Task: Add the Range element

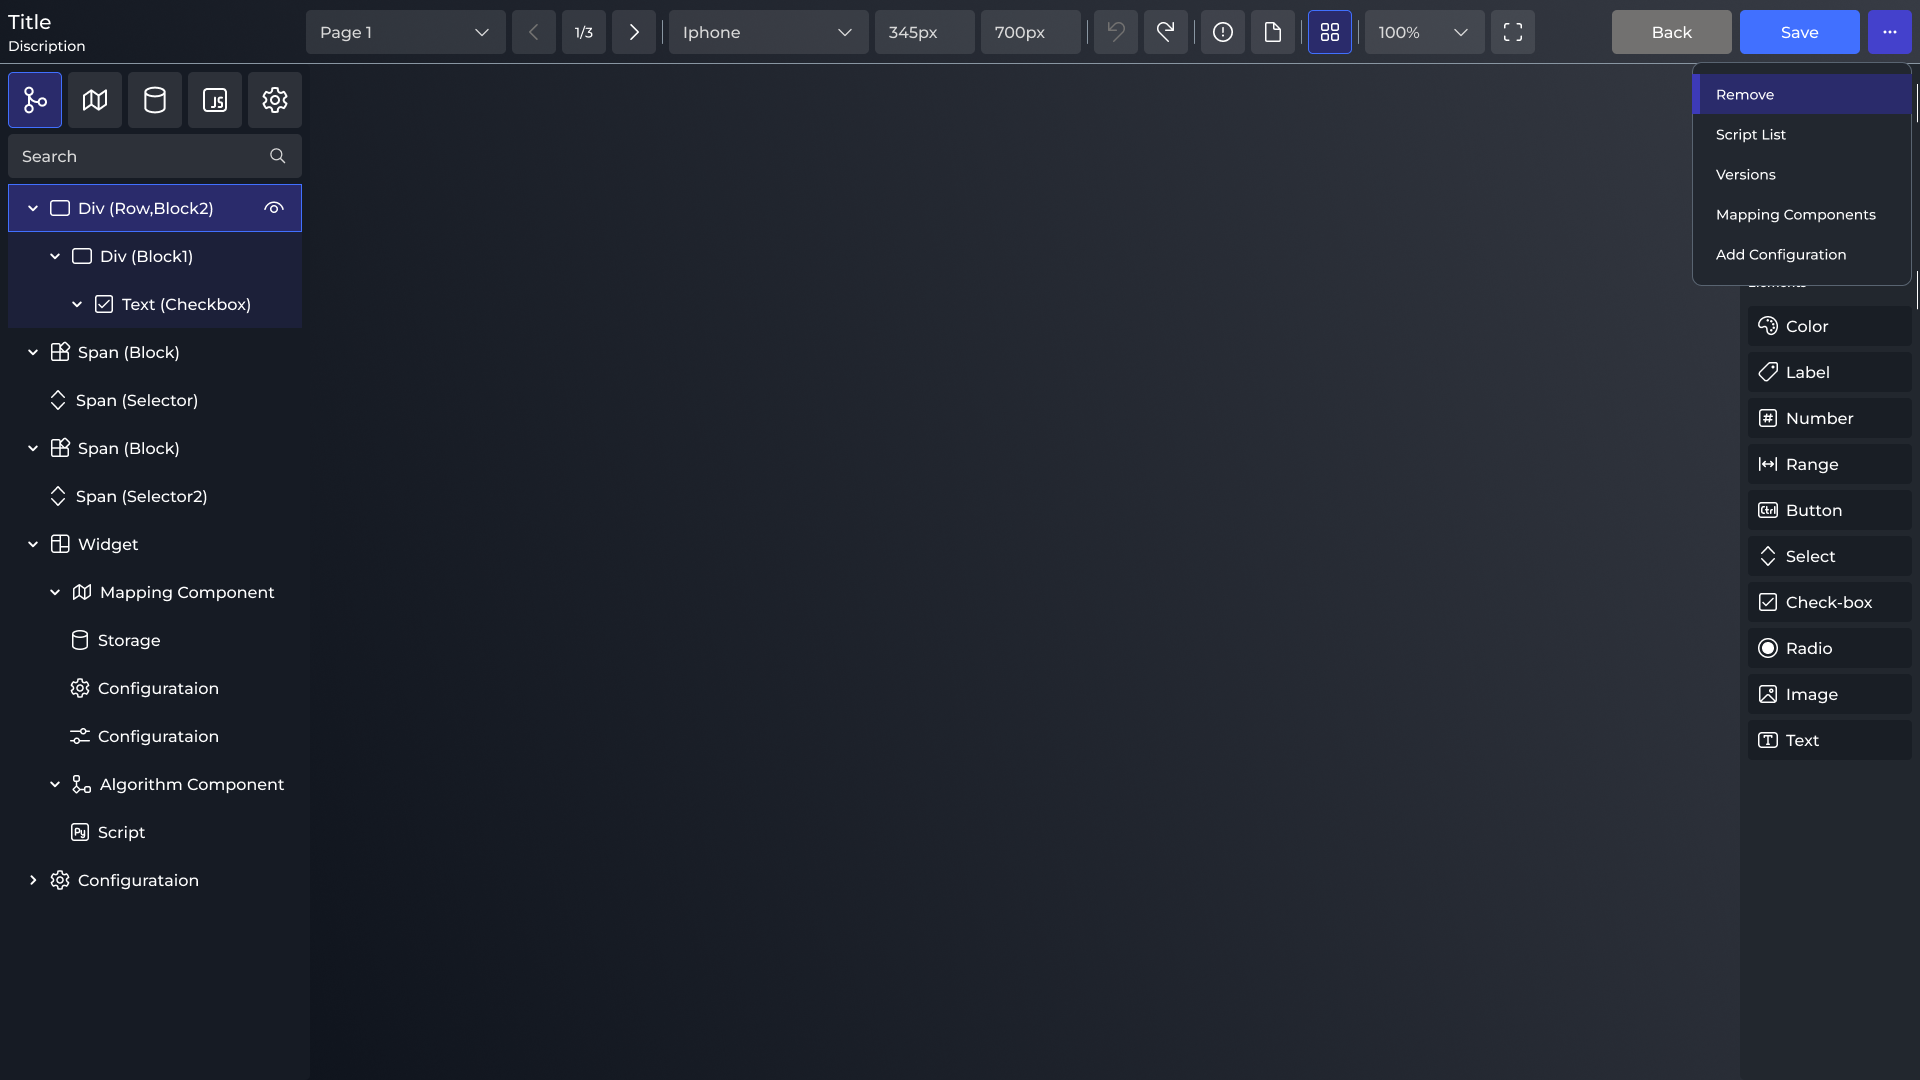Action: (x=1830, y=464)
